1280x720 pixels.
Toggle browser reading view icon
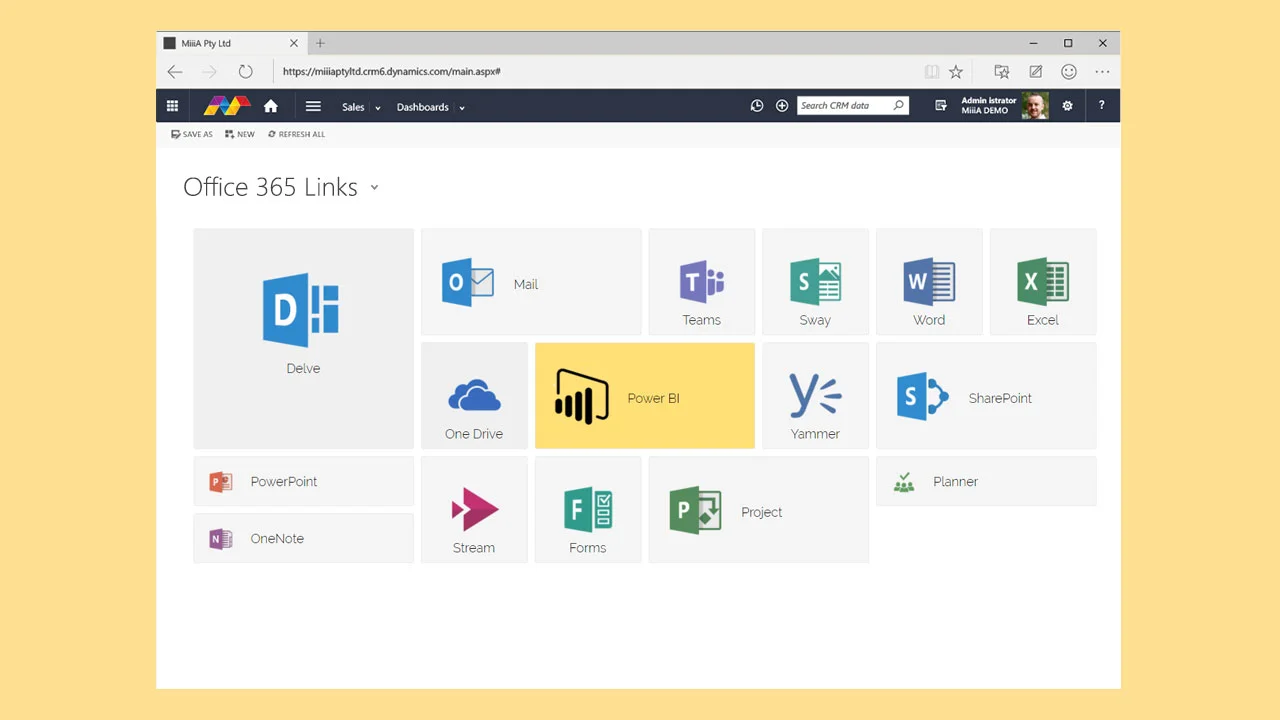[932, 72]
